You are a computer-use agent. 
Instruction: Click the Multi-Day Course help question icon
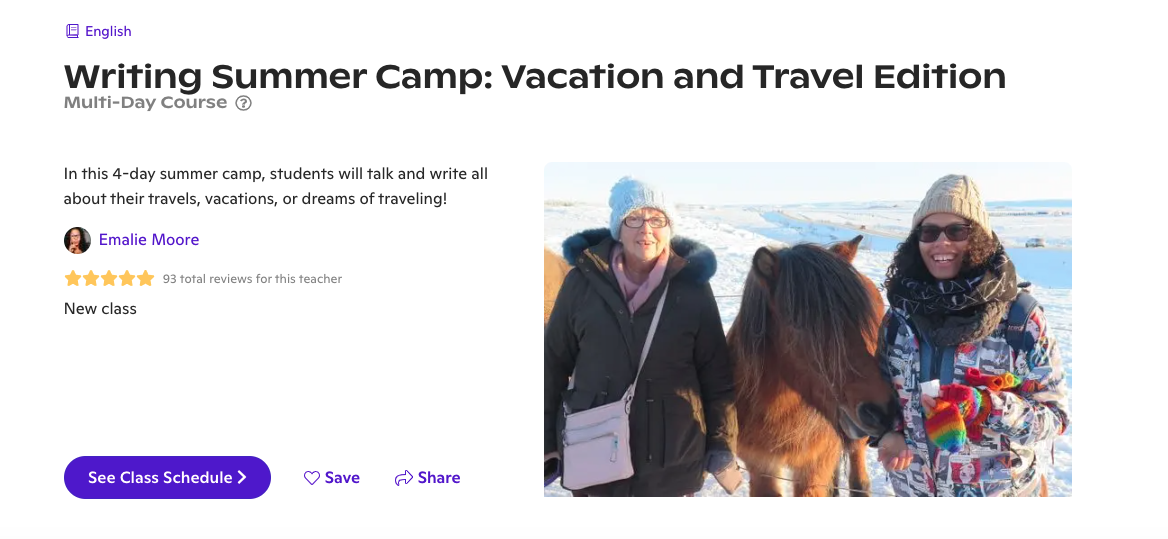[x=244, y=103]
